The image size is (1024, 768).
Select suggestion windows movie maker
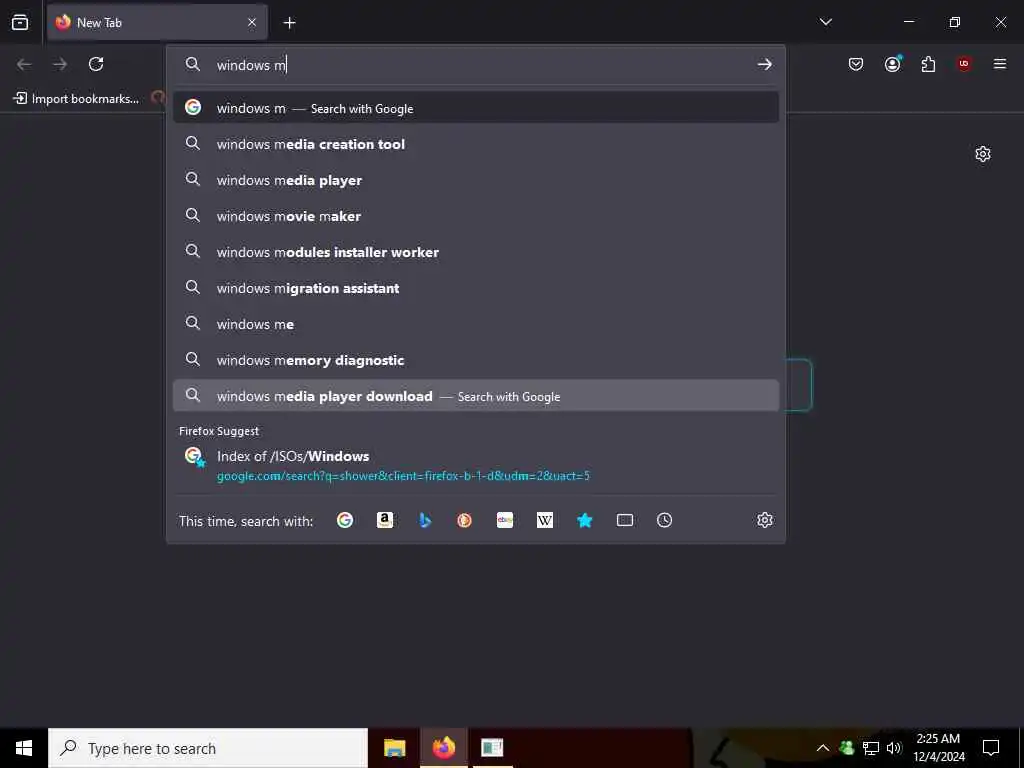[x=475, y=216]
